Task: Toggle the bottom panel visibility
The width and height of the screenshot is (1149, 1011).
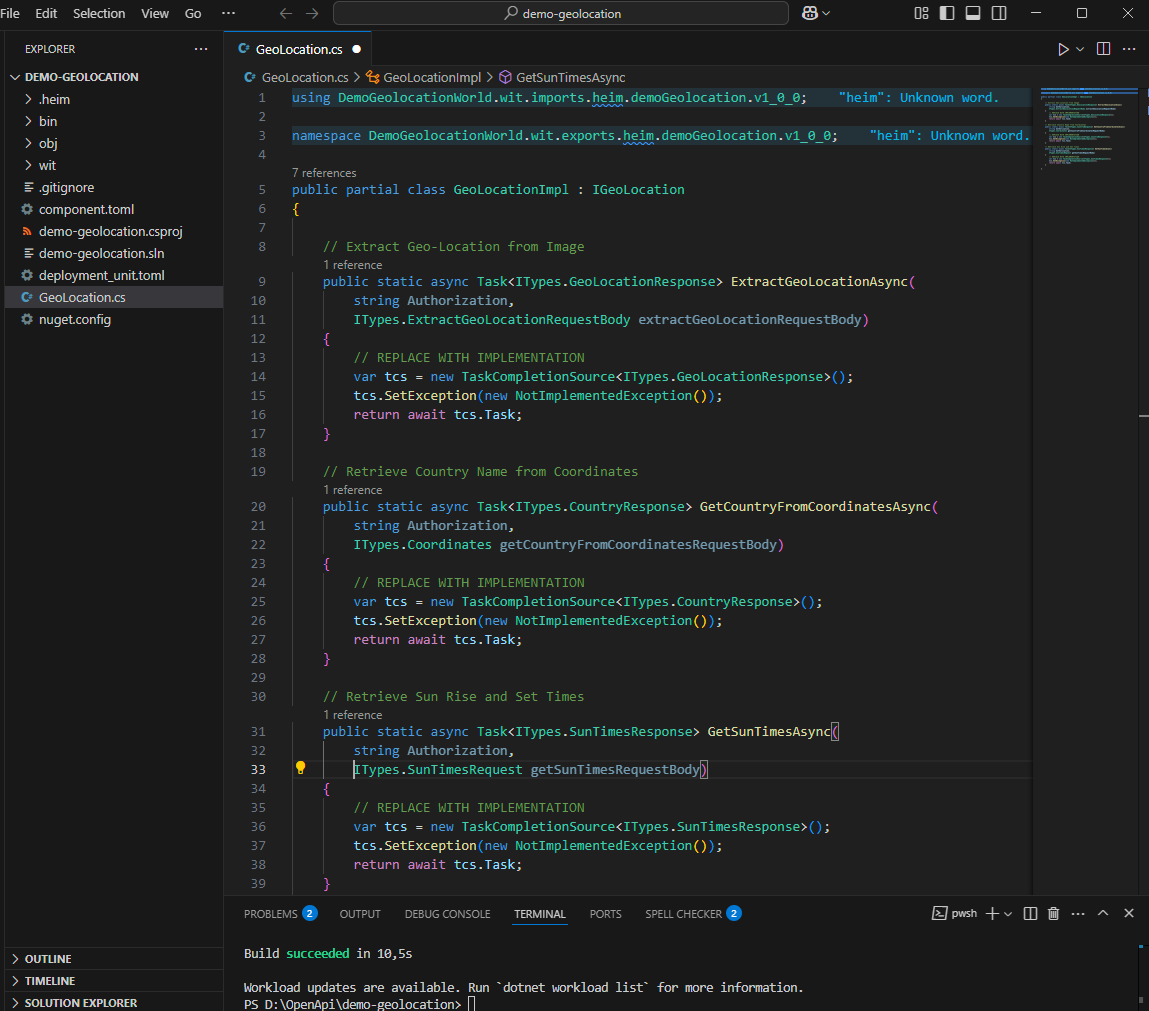Action: (972, 13)
